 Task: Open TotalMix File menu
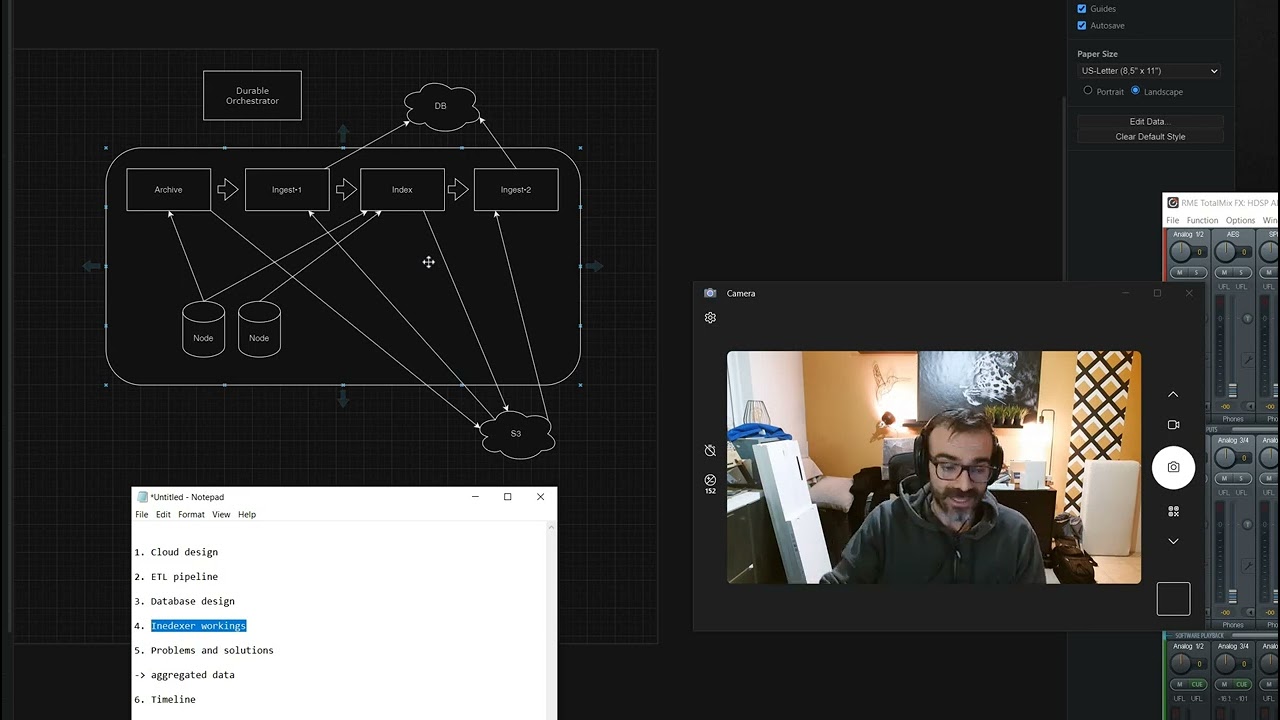(1173, 220)
